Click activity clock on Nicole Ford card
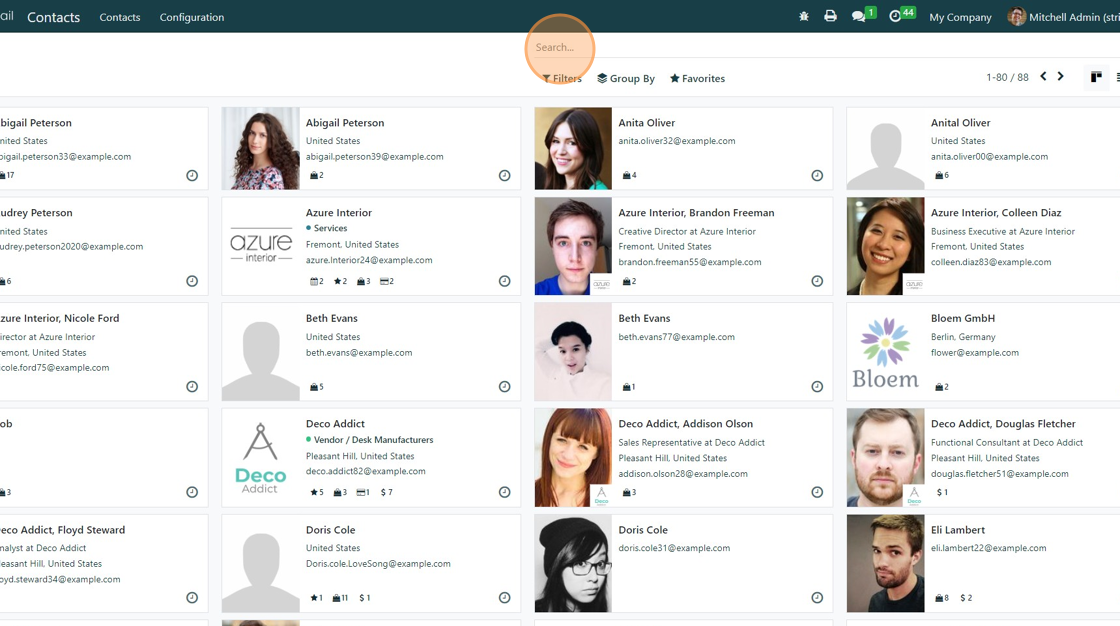This screenshot has height=626, width=1120. coord(192,387)
